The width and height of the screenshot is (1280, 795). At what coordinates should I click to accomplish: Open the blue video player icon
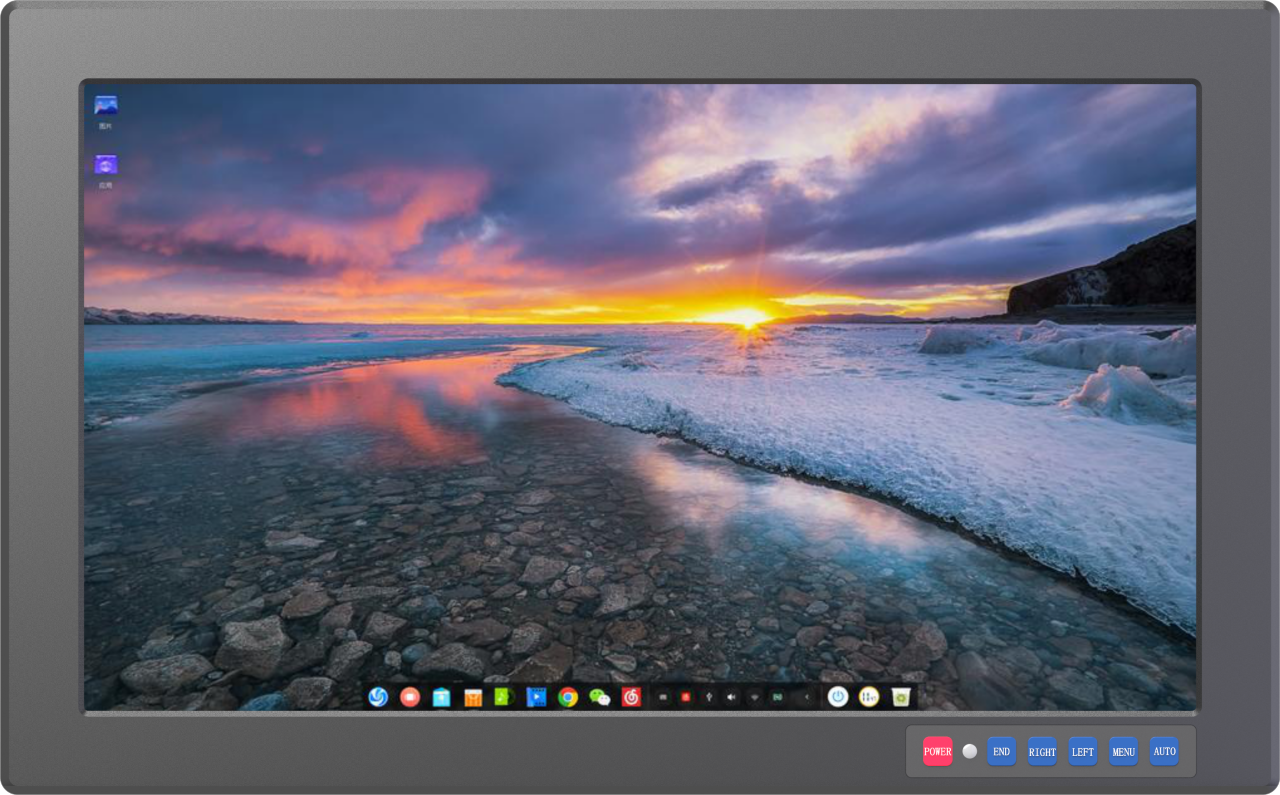coord(536,697)
